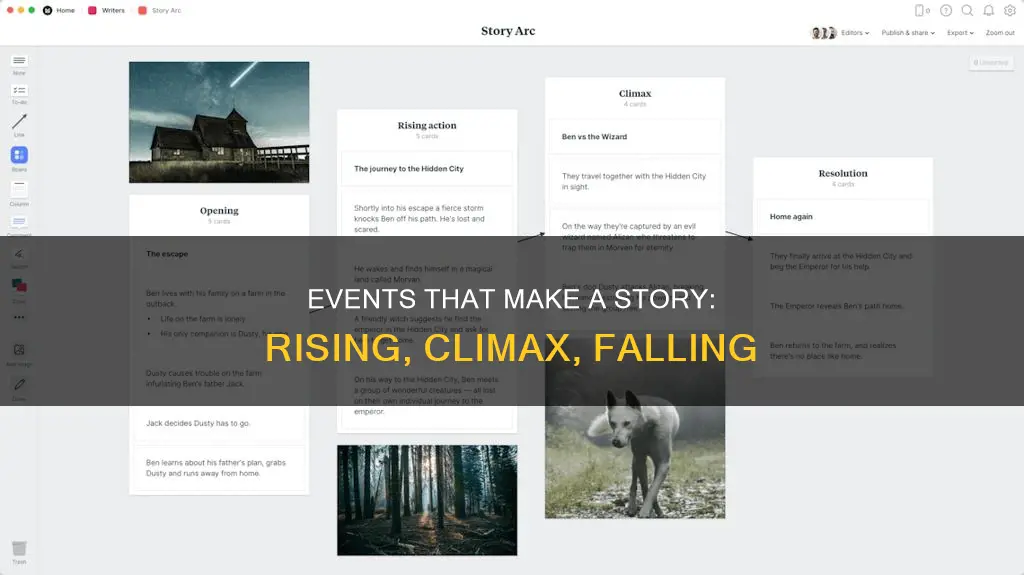
Task: Click the Rising action column title
Action: pyautogui.click(x=427, y=125)
